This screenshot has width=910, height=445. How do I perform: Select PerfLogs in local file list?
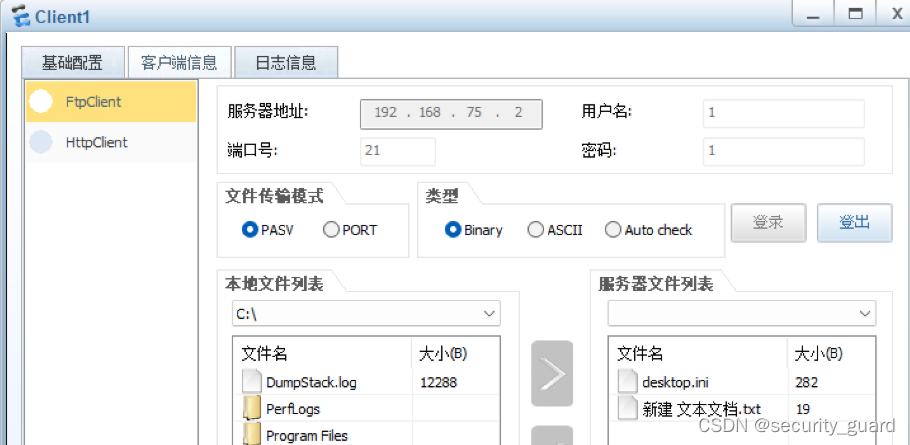coord(293,409)
